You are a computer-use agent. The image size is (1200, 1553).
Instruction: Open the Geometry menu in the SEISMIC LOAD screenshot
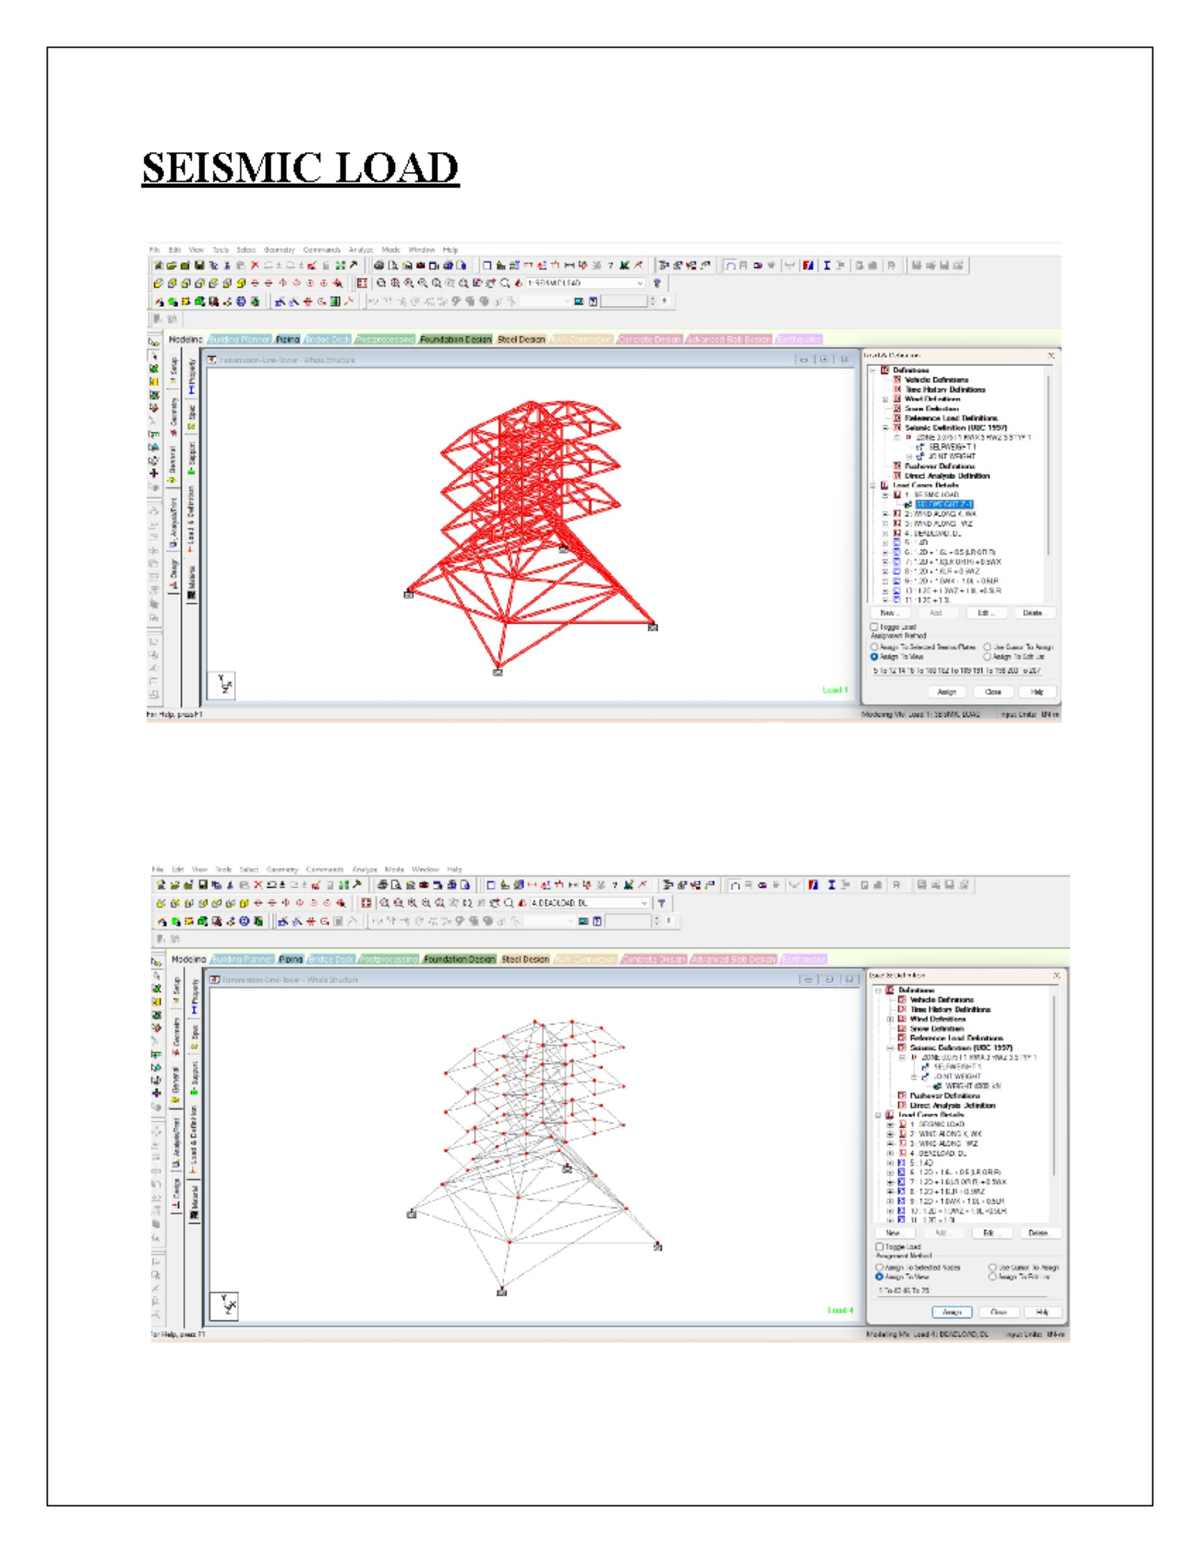pyautogui.click(x=279, y=250)
